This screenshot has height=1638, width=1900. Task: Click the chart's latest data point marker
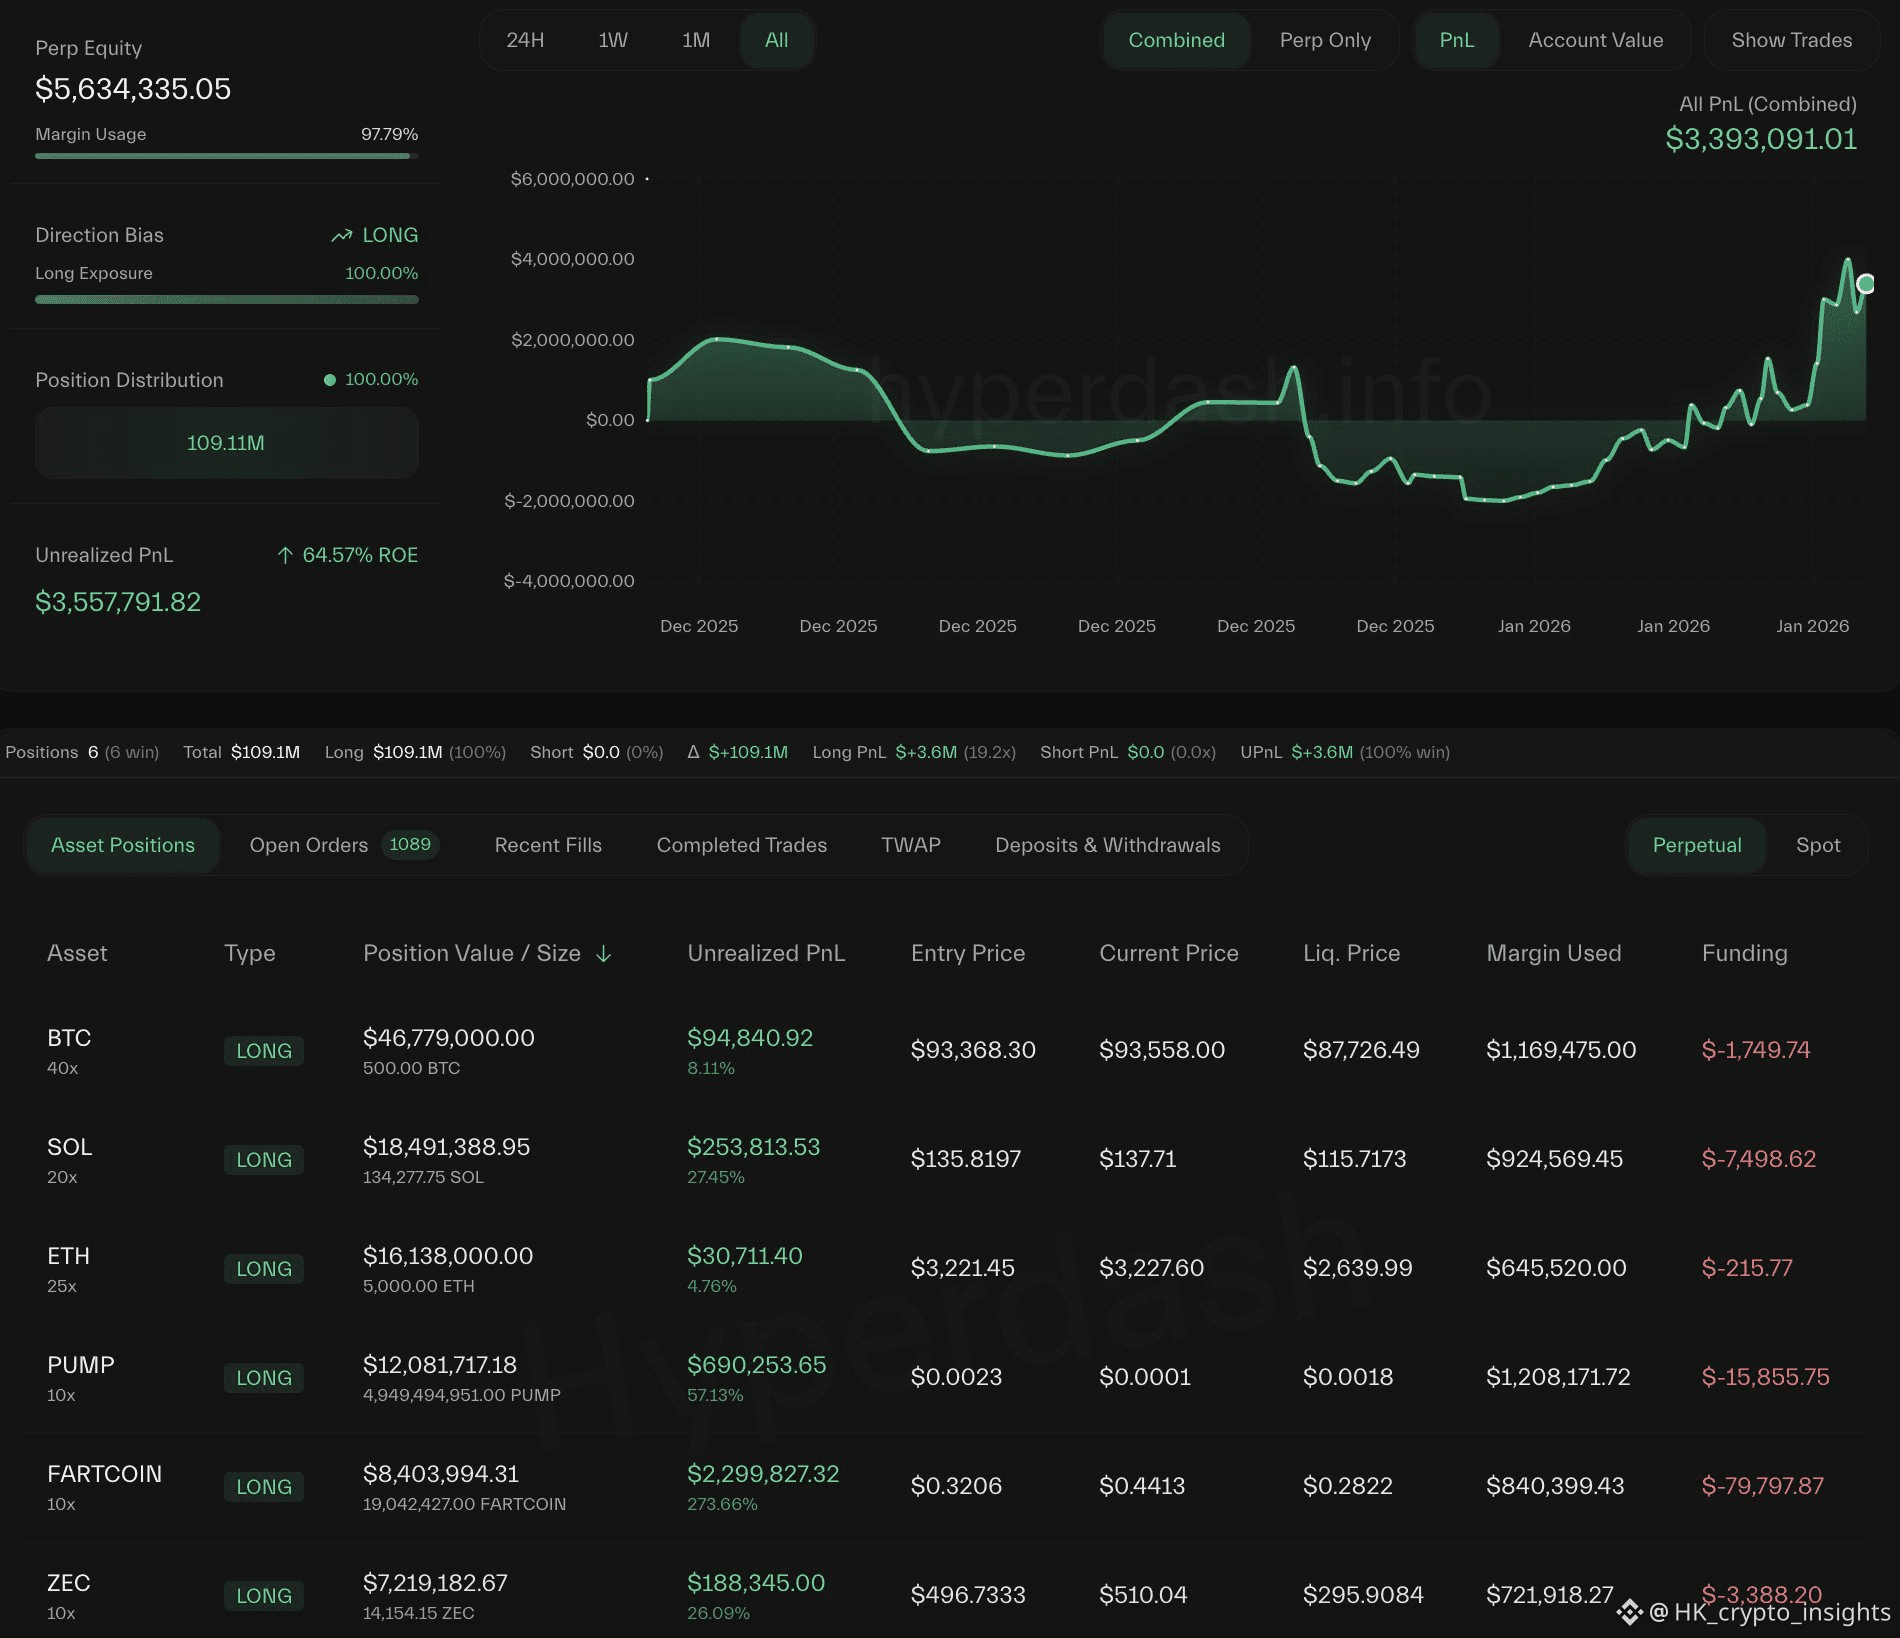(x=1865, y=284)
